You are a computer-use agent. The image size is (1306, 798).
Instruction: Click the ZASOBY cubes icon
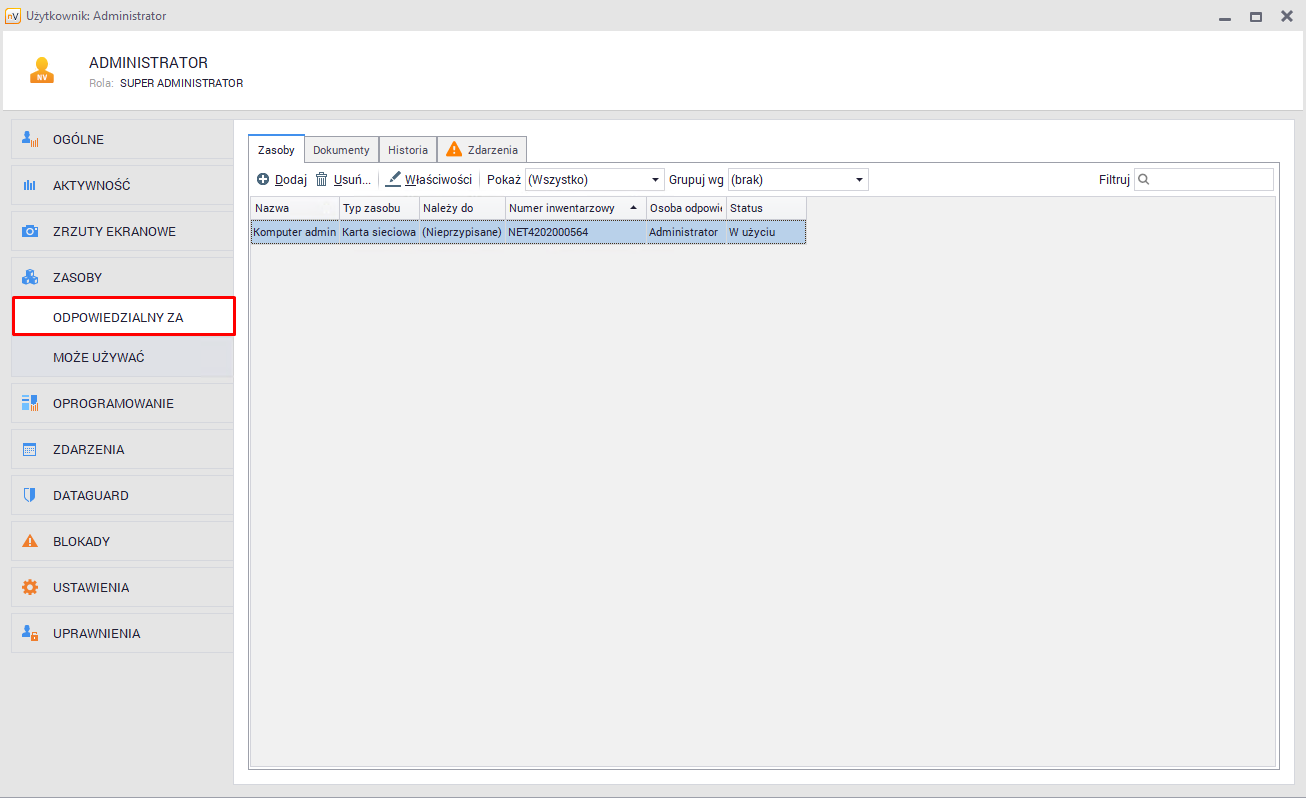click(x=30, y=278)
